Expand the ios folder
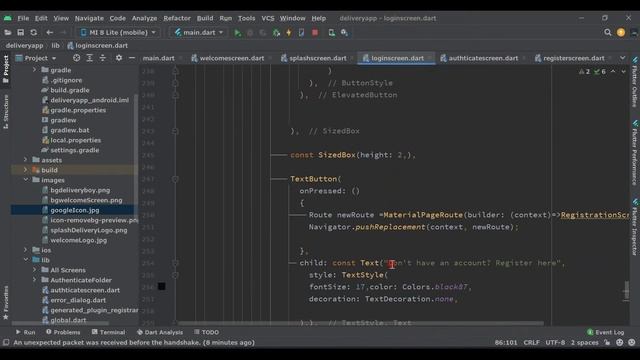 point(25,250)
